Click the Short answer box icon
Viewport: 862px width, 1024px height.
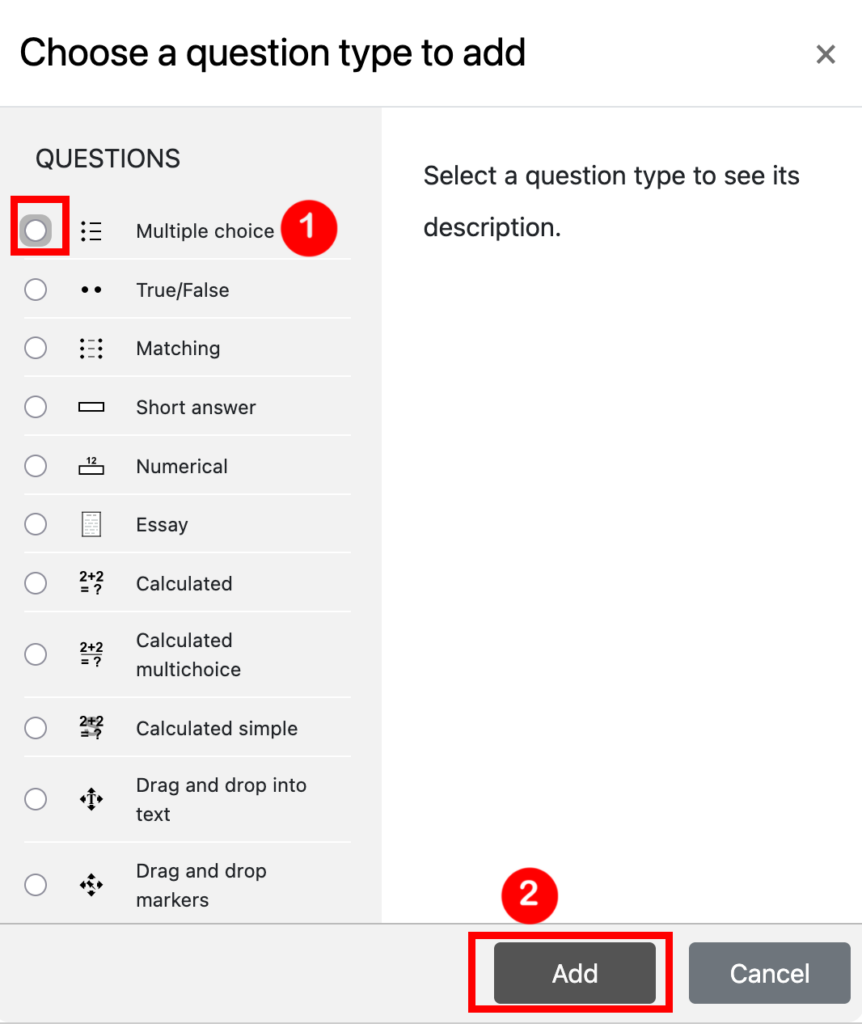91,407
